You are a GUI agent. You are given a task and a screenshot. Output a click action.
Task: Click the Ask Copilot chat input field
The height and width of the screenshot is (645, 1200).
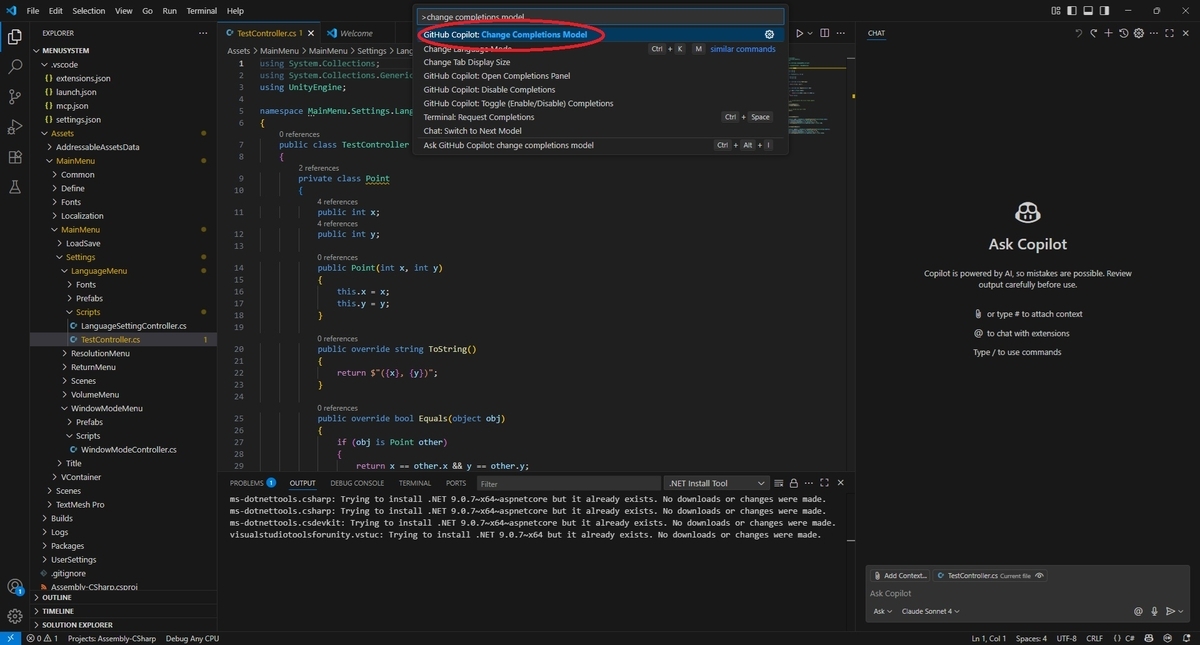coord(1027,593)
